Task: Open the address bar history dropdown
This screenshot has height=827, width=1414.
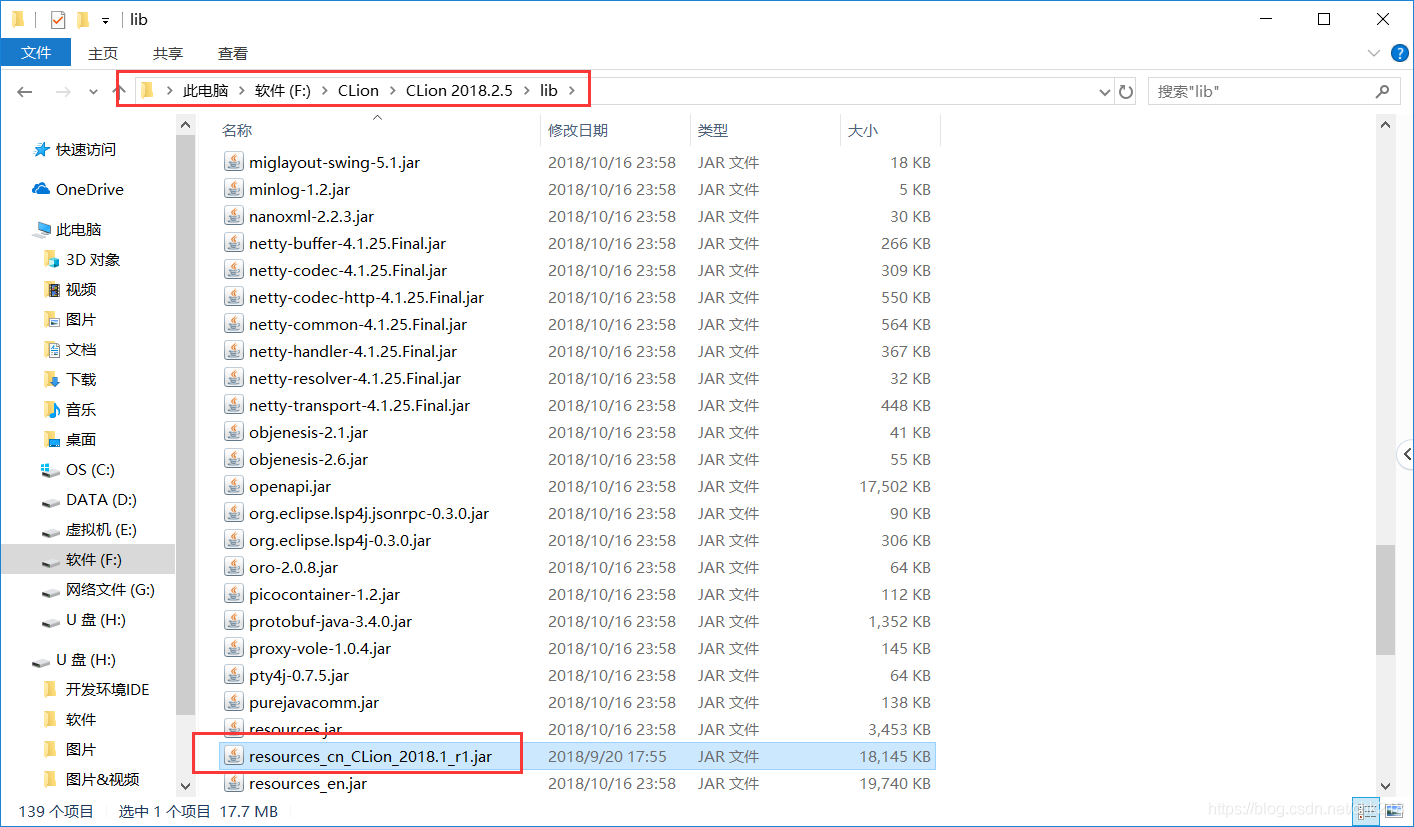Action: (1104, 92)
